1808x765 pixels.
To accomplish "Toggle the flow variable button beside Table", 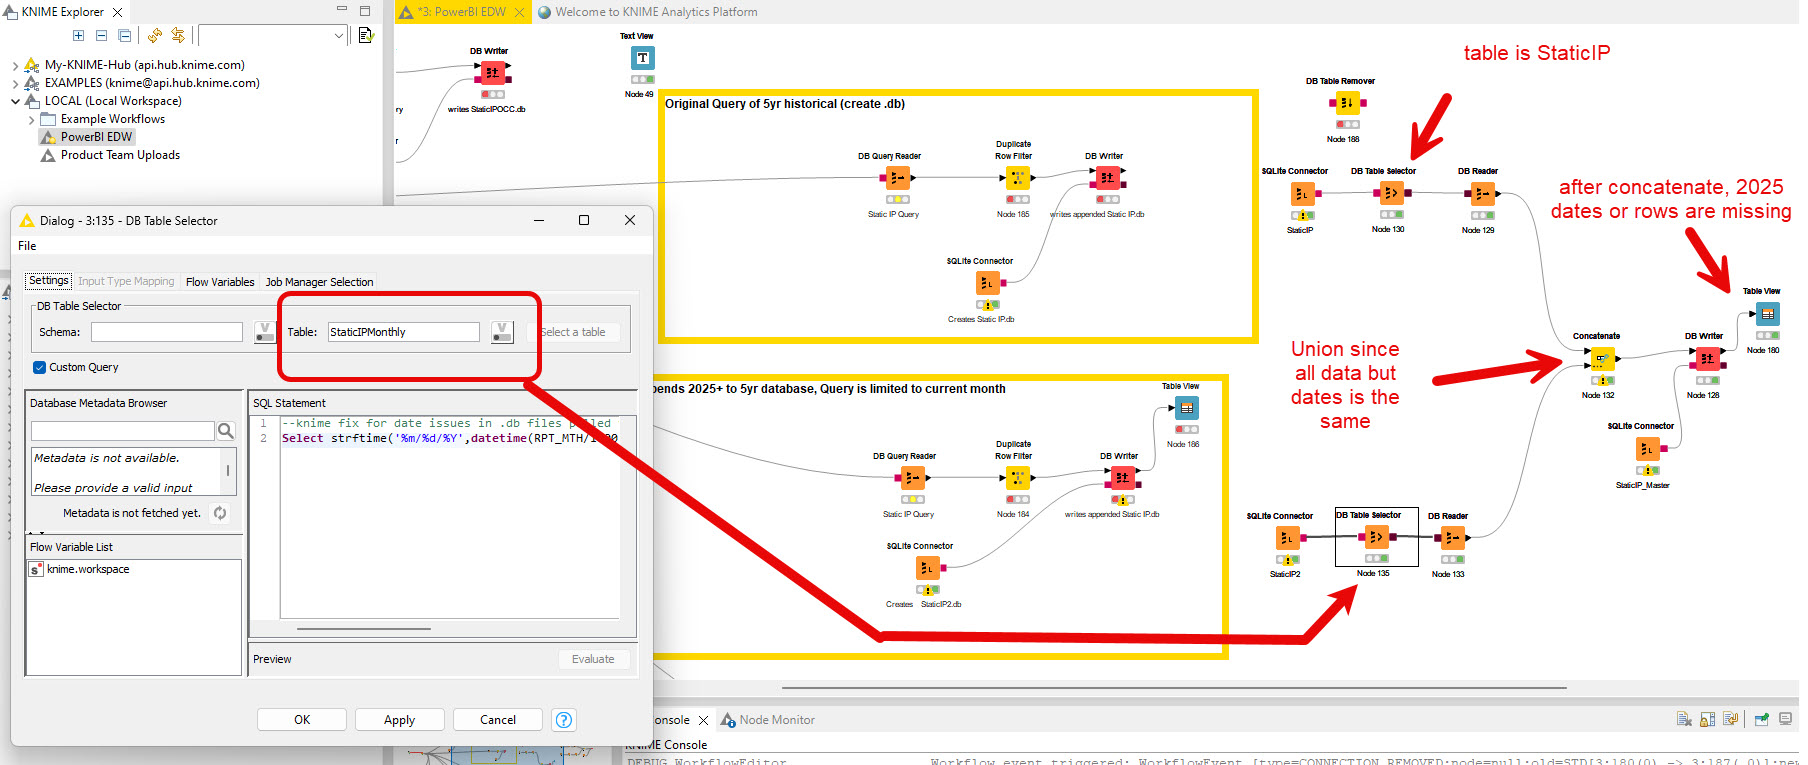I will pos(502,332).
